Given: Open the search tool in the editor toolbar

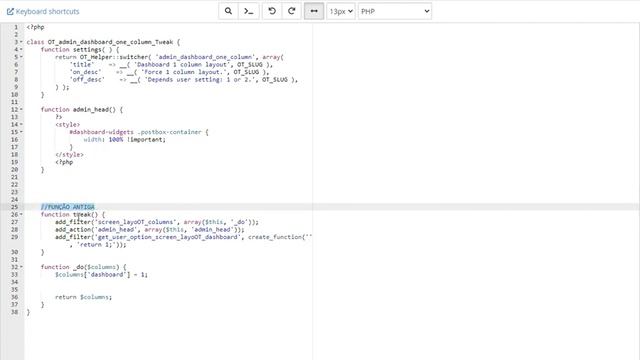Looking at the screenshot, I should [228, 11].
